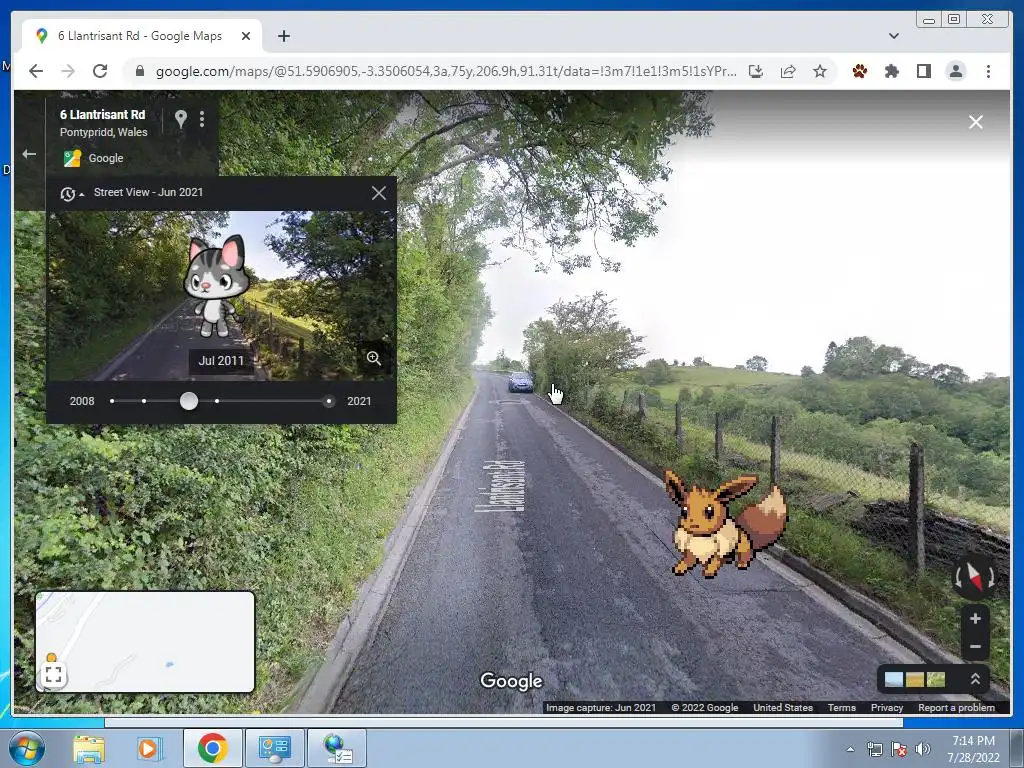Click the horizontal scrollbar below the window
The image size is (1024, 768).
point(504,722)
